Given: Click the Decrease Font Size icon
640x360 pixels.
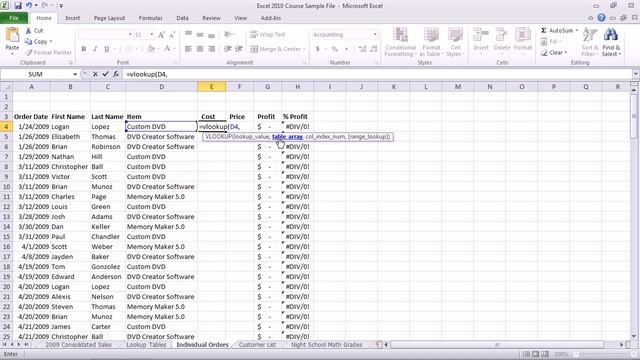Looking at the screenshot, I should [x=172, y=35].
